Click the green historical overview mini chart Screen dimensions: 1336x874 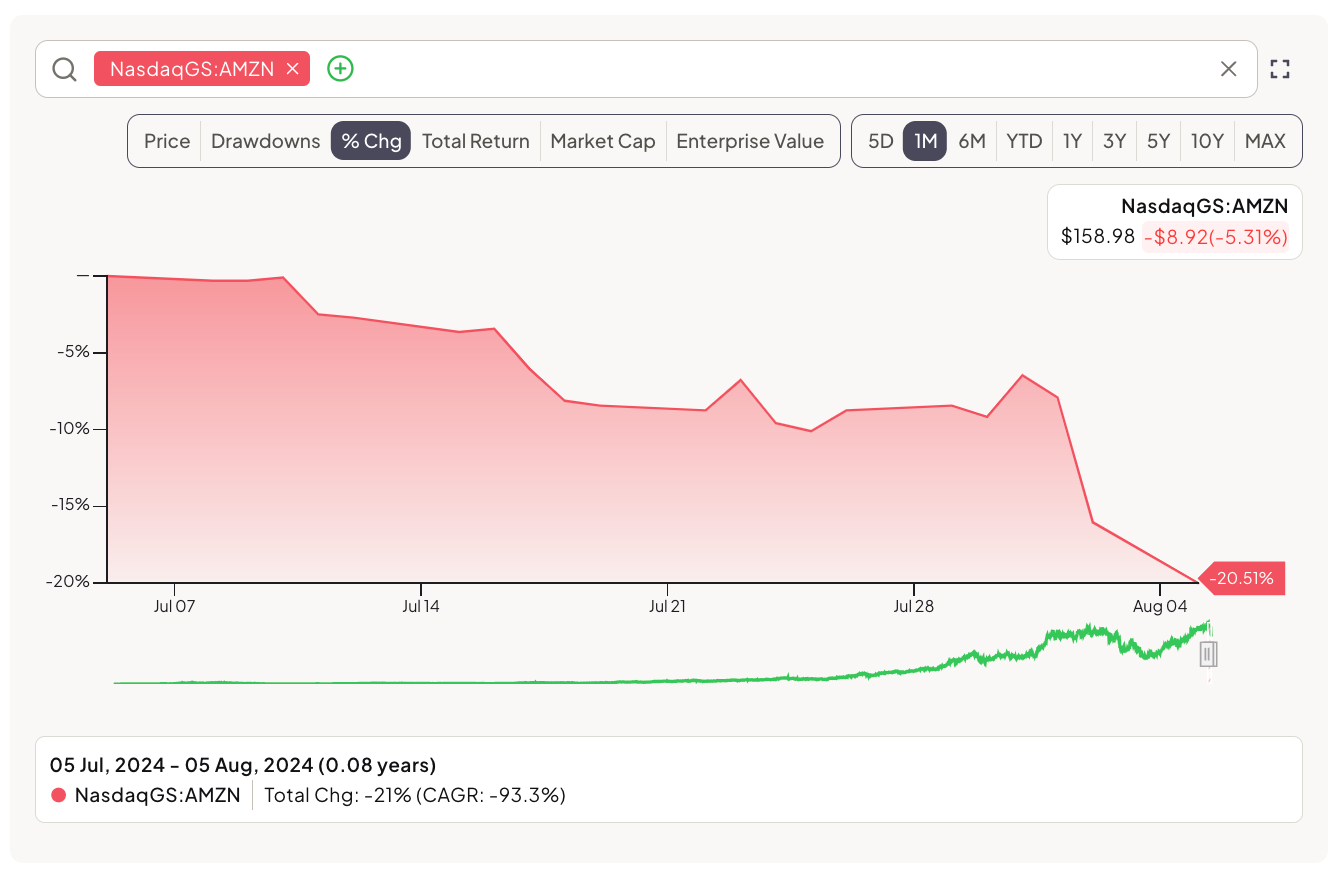coord(660,653)
